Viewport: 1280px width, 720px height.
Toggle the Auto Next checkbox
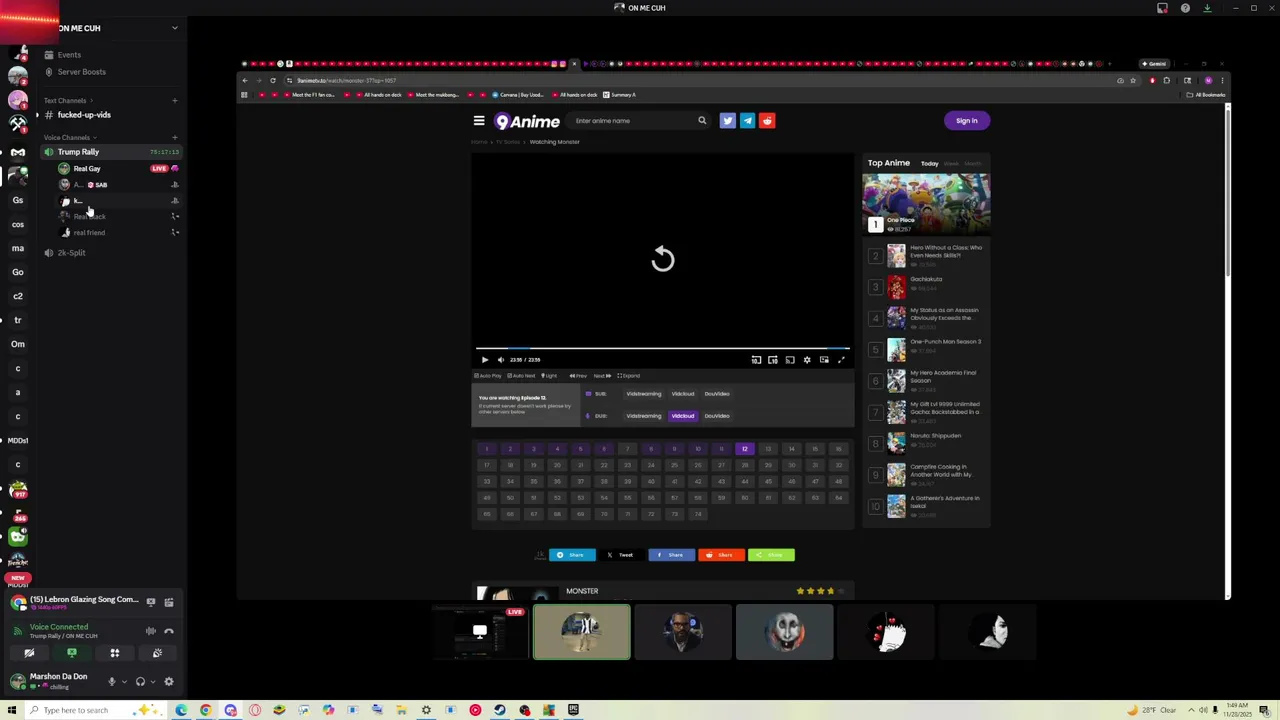522,376
